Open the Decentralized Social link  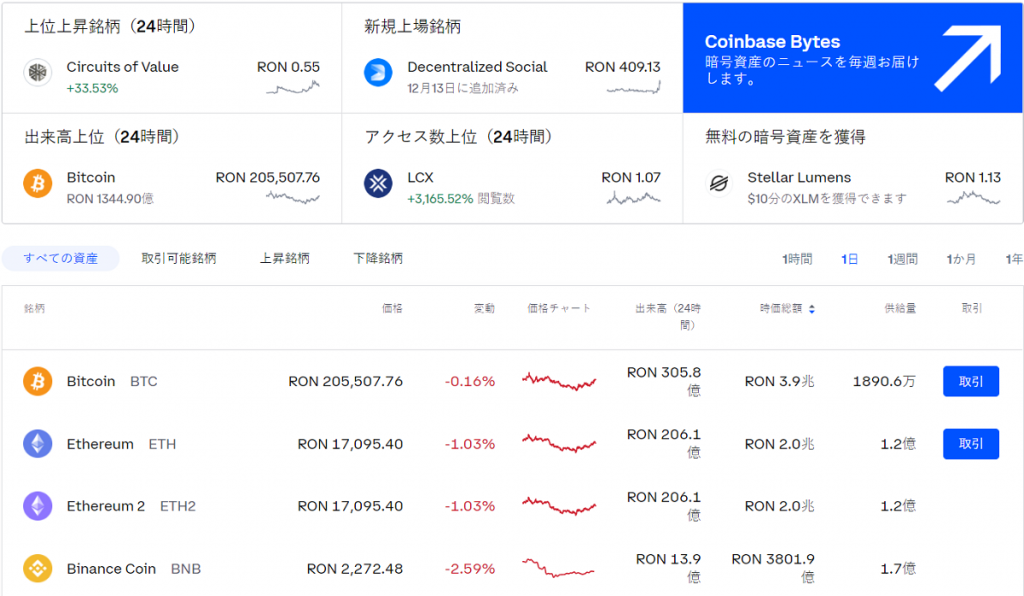477,67
